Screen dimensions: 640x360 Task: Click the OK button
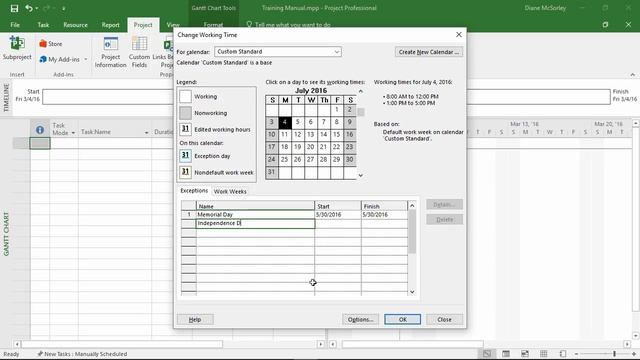(x=402, y=320)
